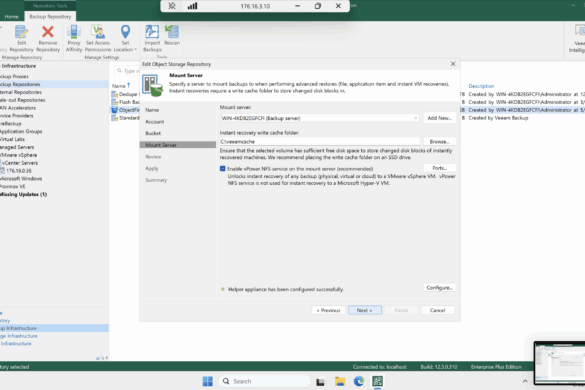The width and height of the screenshot is (585, 390).
Task: Show hidden tray icons chevron
Action: coord(525,381)
